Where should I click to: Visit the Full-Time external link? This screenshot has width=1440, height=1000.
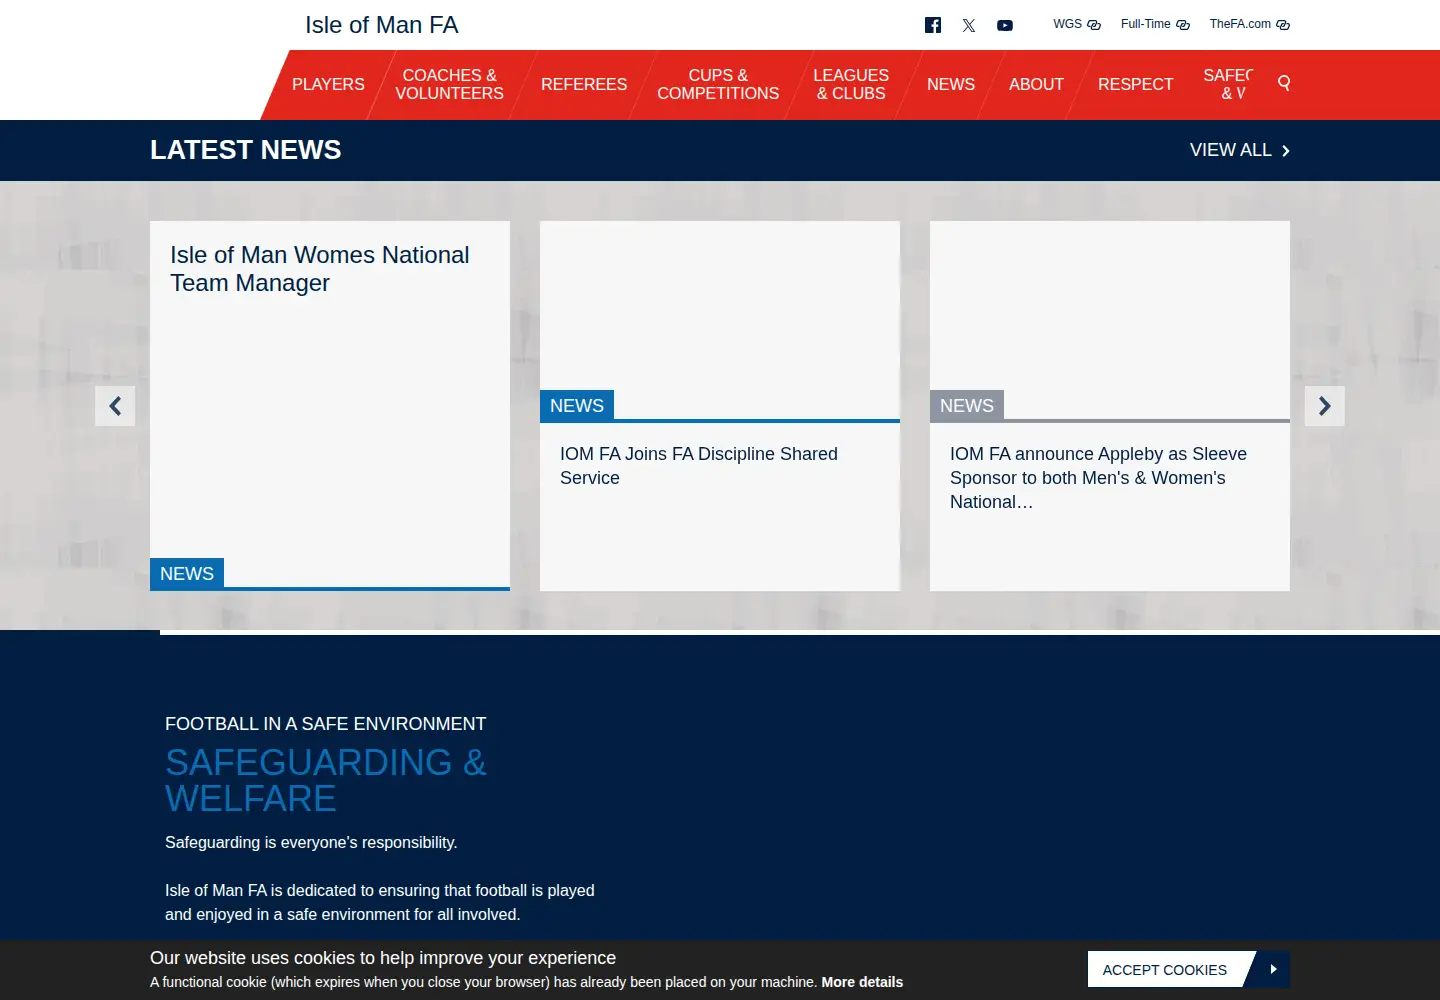[1155, 24]
